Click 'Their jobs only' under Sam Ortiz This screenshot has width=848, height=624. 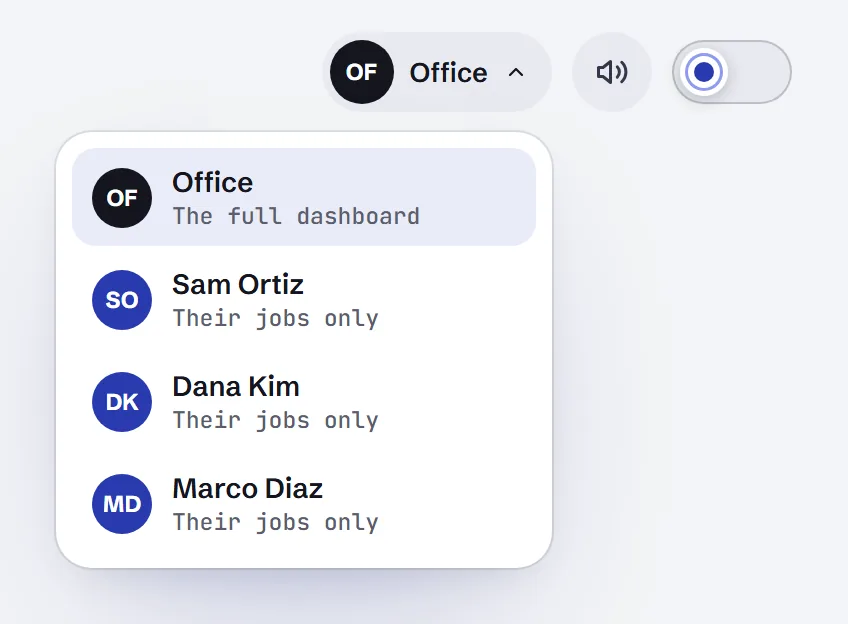(x=275, y=318)
